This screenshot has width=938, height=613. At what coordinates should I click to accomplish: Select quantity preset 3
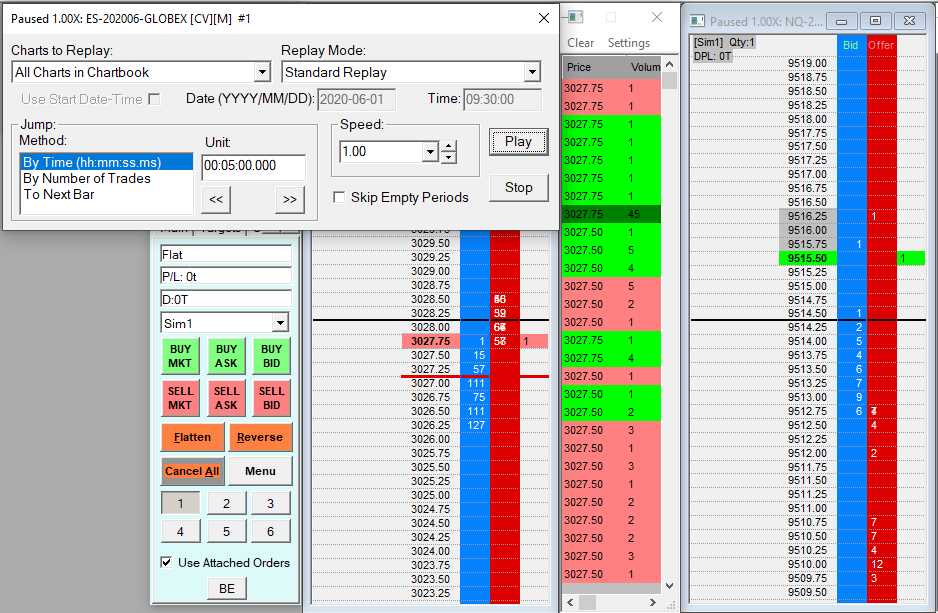tap(270, 504)
